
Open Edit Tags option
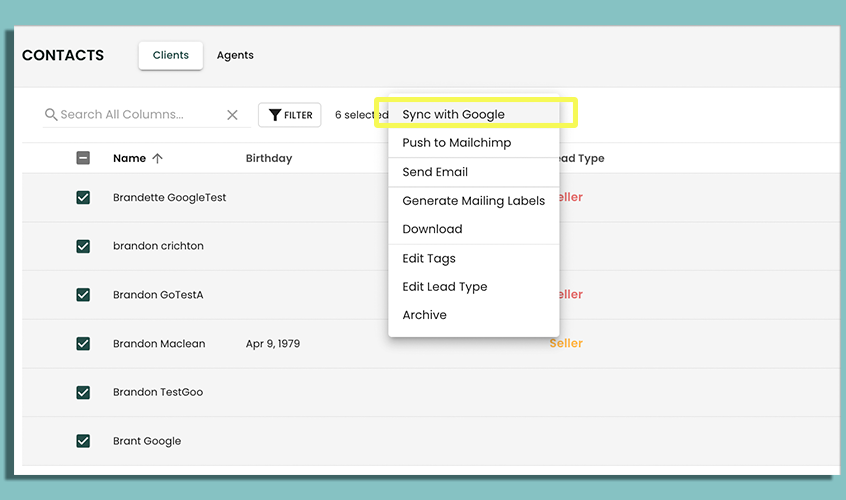click(x=429, y=259)
